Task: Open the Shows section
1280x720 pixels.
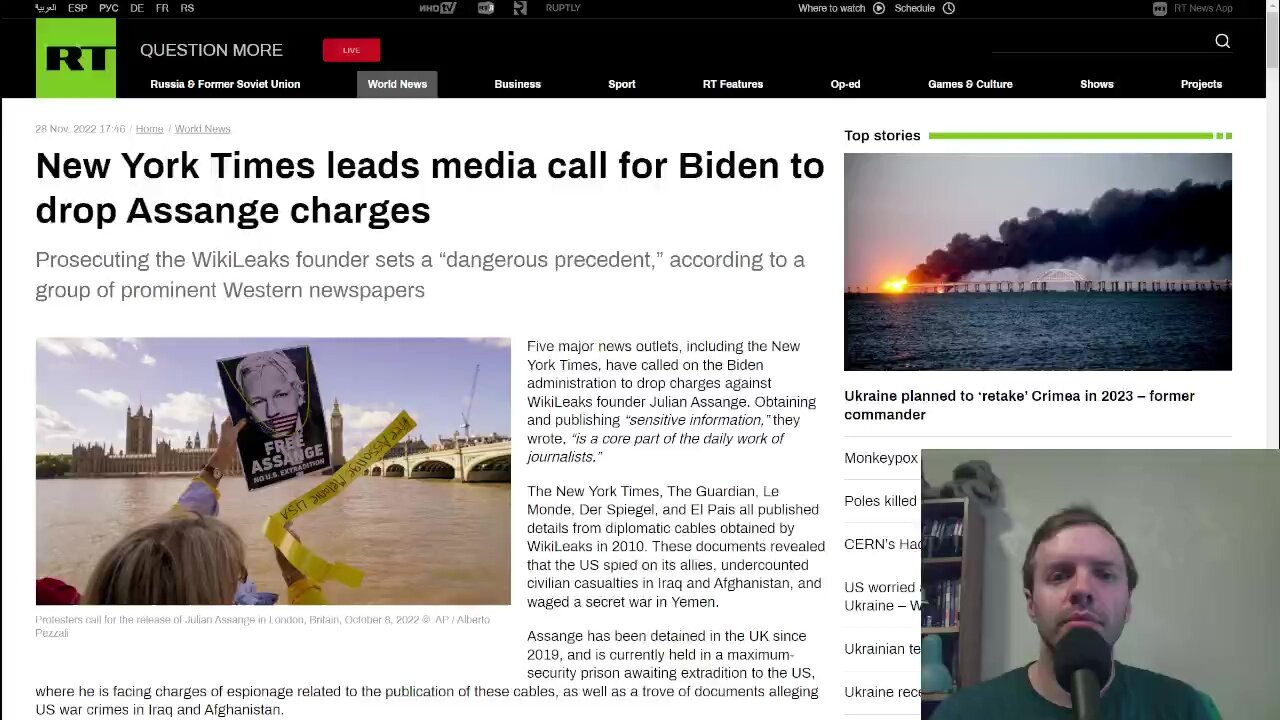Action: [1097, 84]
